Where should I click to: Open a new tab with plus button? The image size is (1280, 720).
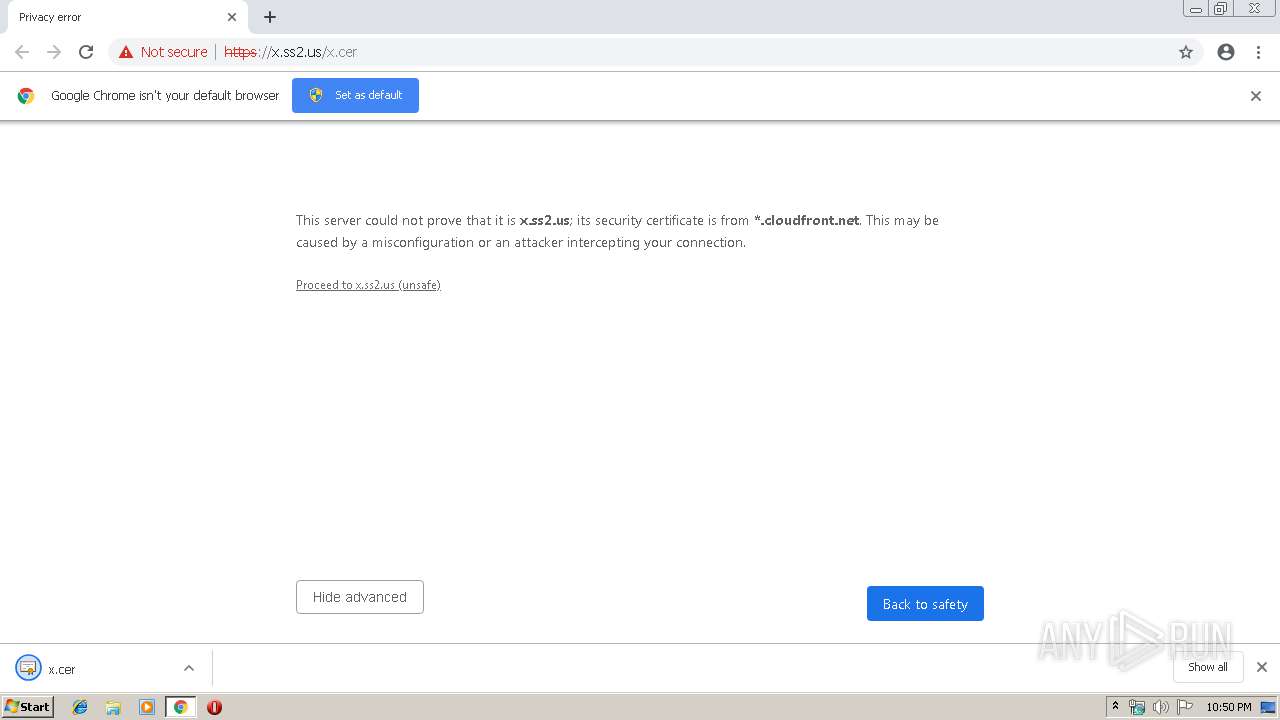tap(270, 17)
